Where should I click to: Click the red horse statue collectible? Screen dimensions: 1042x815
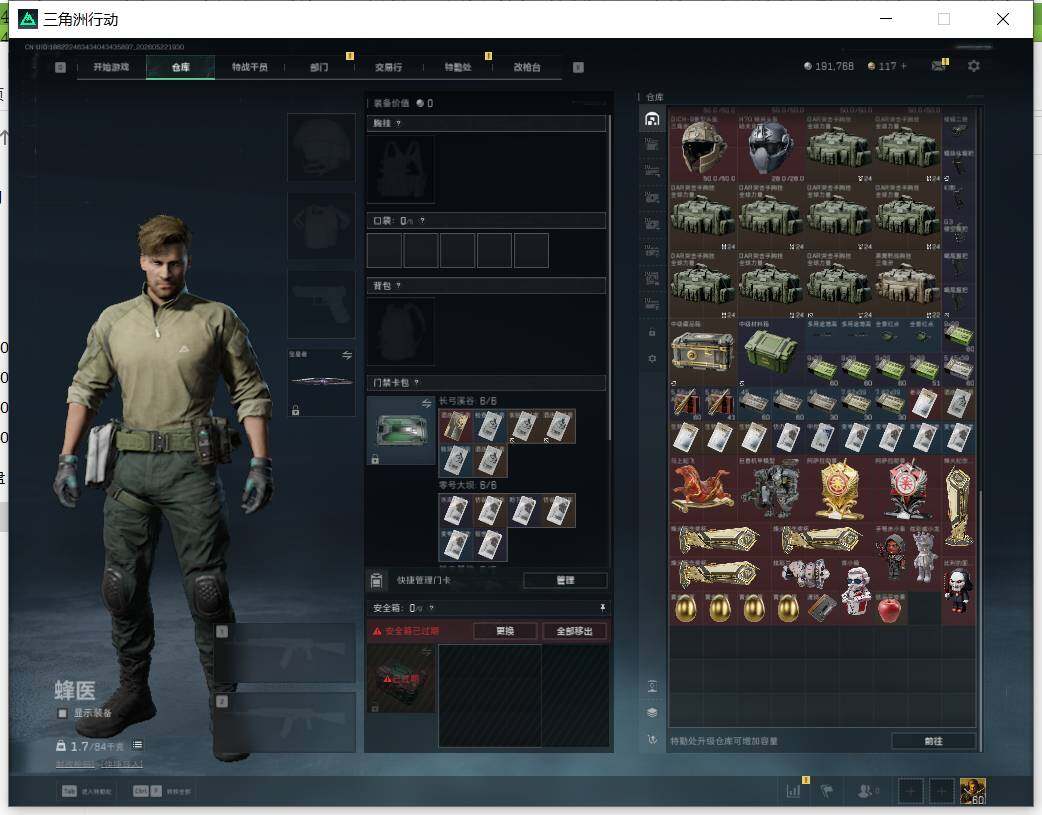point(702,489)
